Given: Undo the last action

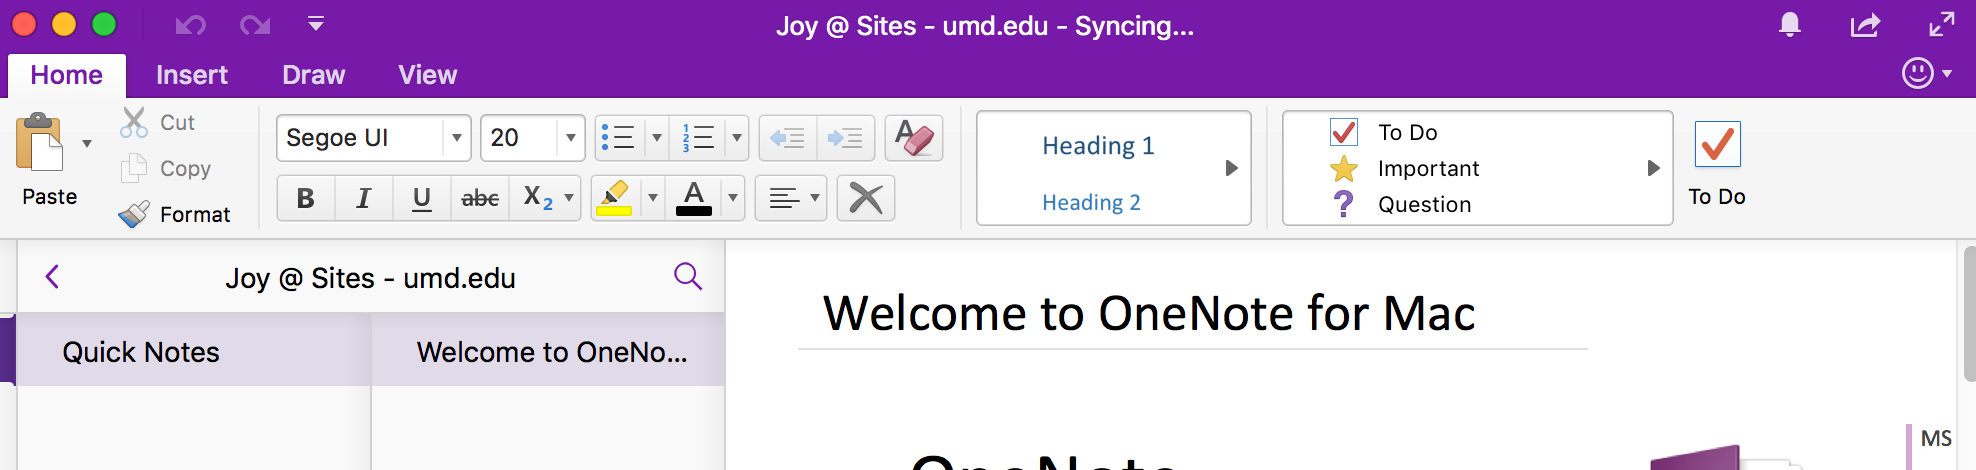Looking at the screenshot, I should 190,24.
